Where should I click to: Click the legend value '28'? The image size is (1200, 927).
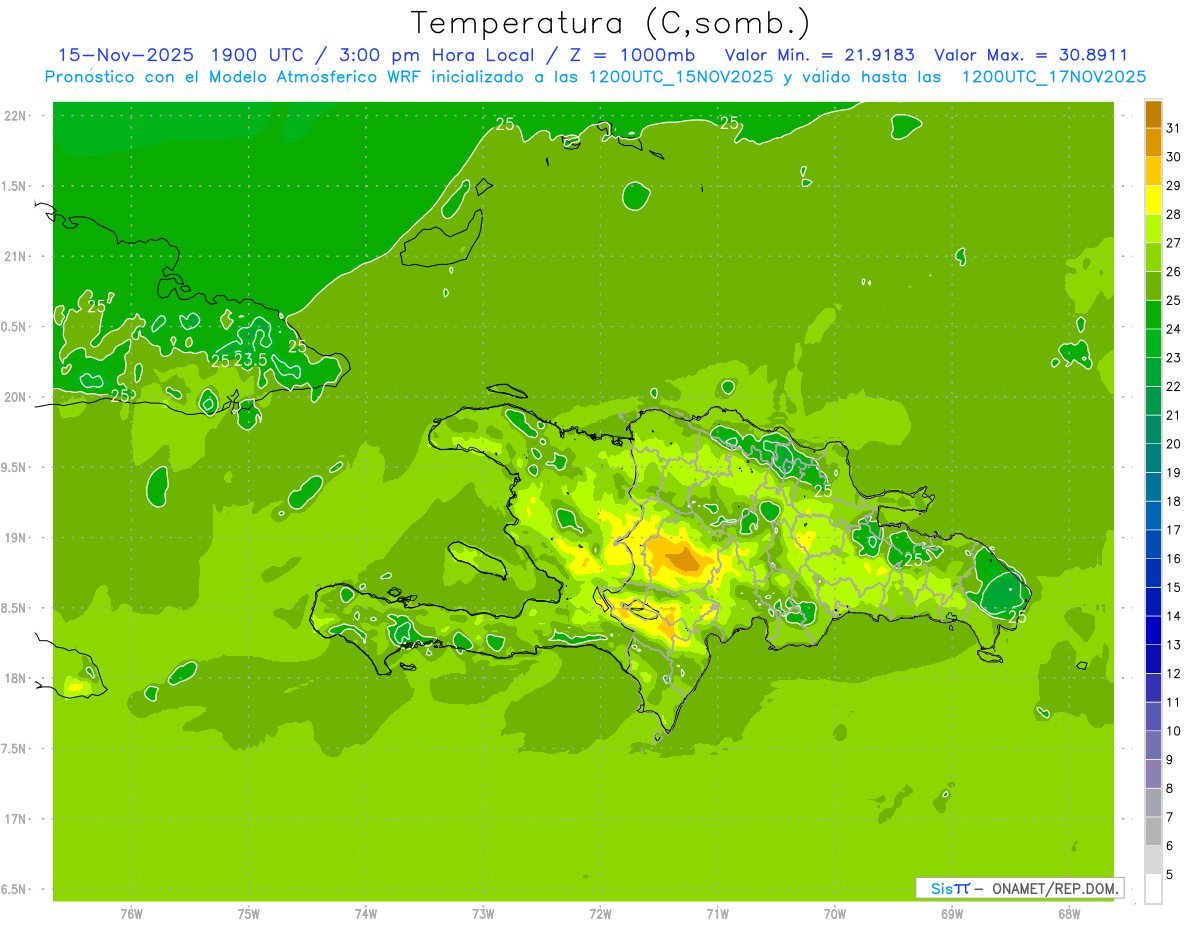(1174, 214)
